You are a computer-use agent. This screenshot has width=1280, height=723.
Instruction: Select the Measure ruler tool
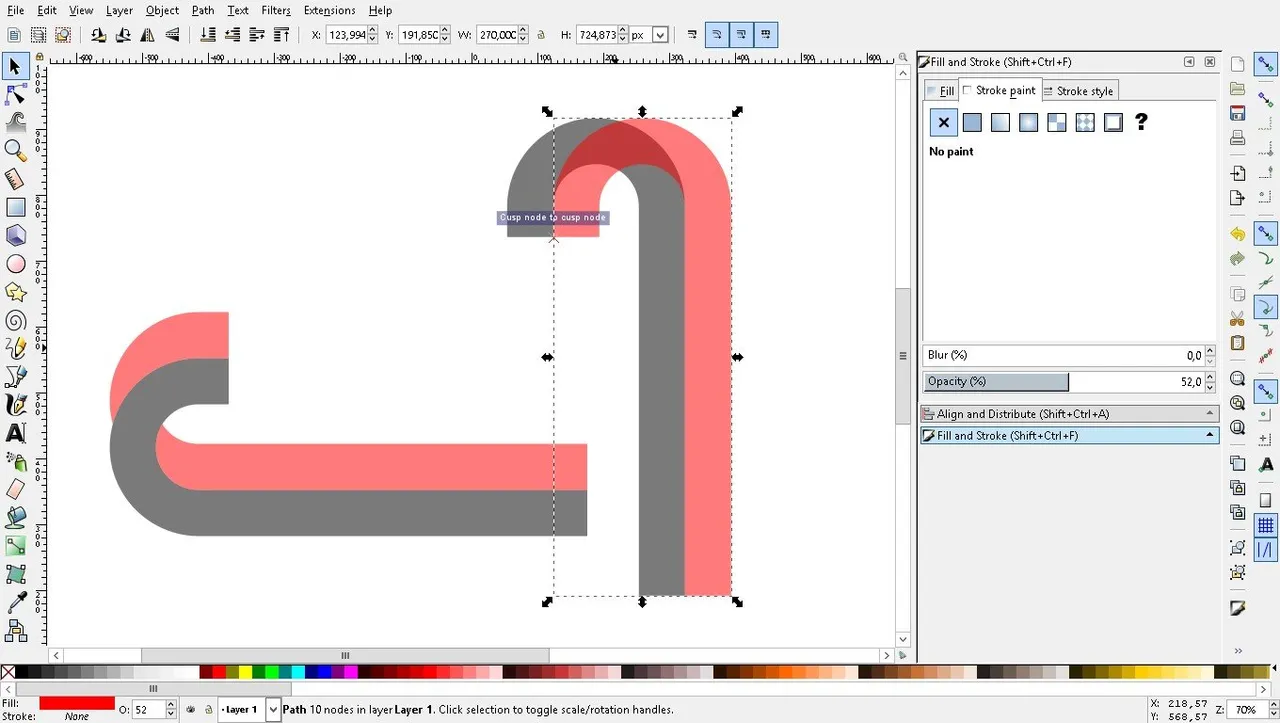15,179
